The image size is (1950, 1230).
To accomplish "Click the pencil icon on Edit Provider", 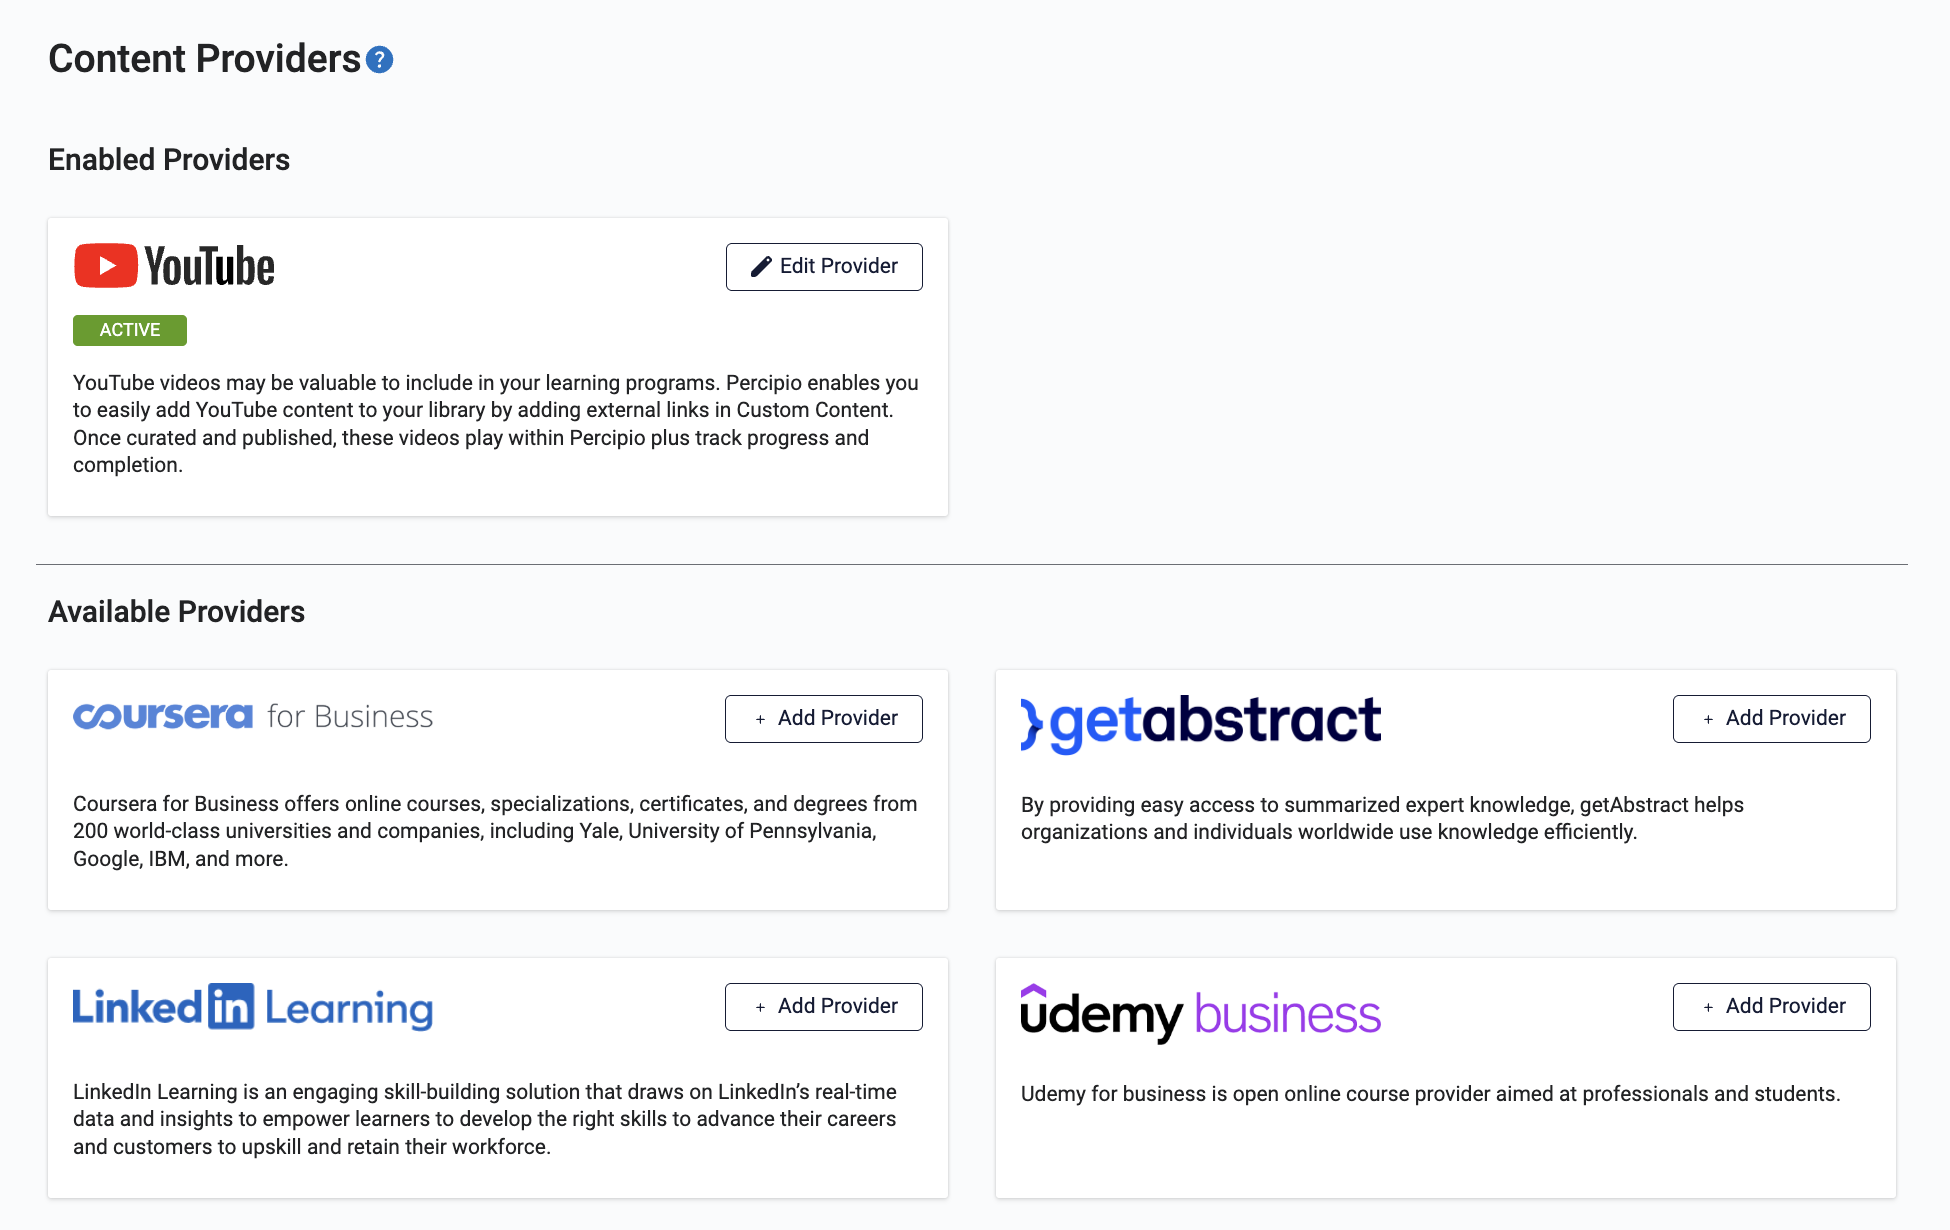I will point(761,266).
